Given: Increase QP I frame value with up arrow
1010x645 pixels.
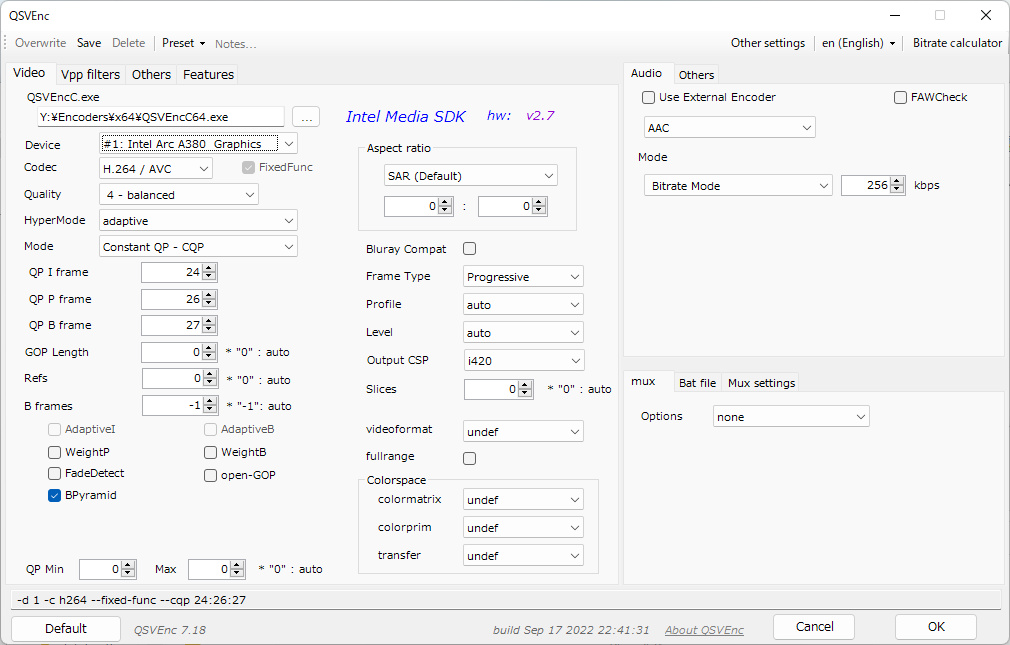Looking at the screenshot, I should click(x=209, y=268).
